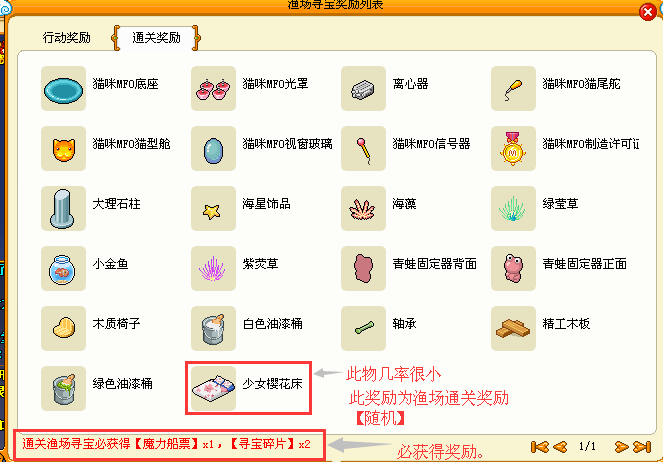The image size is (663, 462).
Task: Click the 精工木板 wooden planks icon
Action: tap(513, 329)
